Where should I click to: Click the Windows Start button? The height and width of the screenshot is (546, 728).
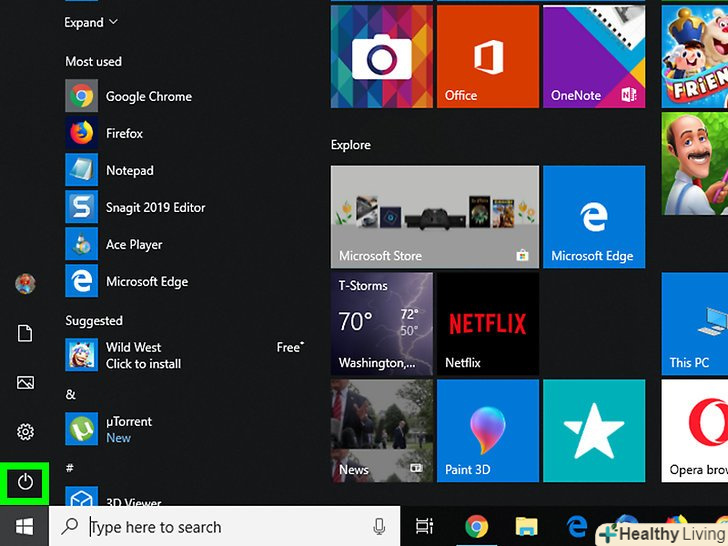coord(24,526)
